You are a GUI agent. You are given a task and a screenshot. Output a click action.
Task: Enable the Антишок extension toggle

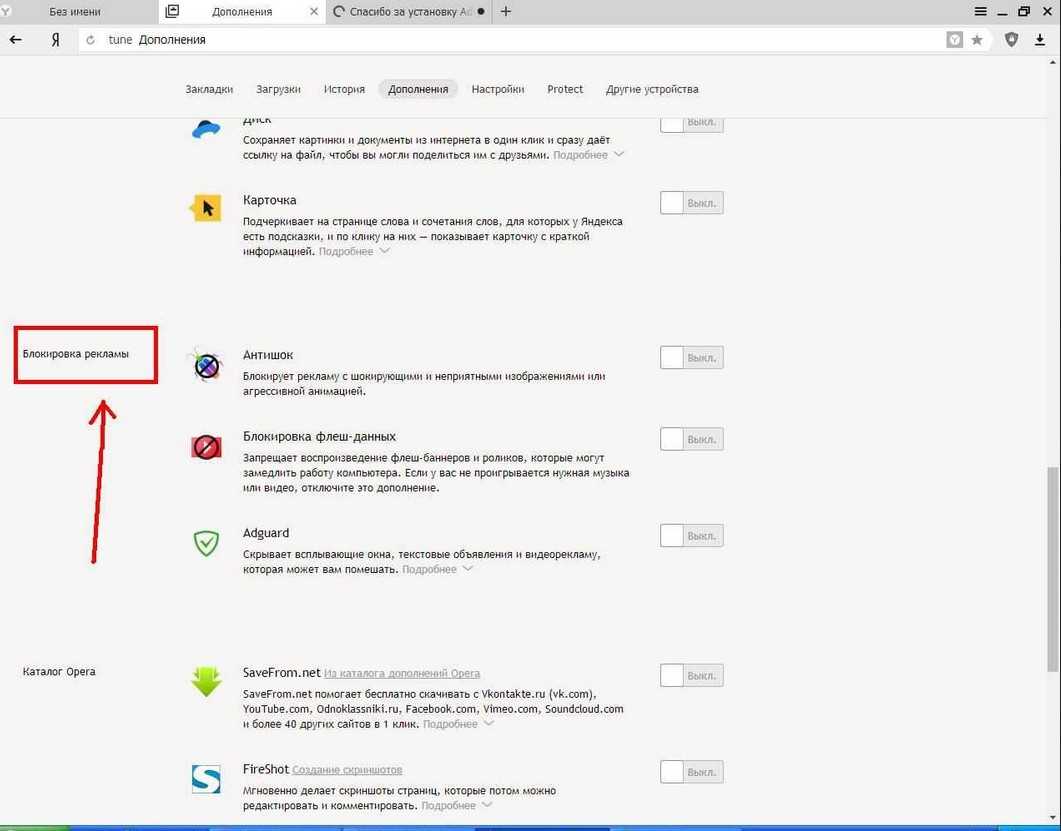coord(691,357)
